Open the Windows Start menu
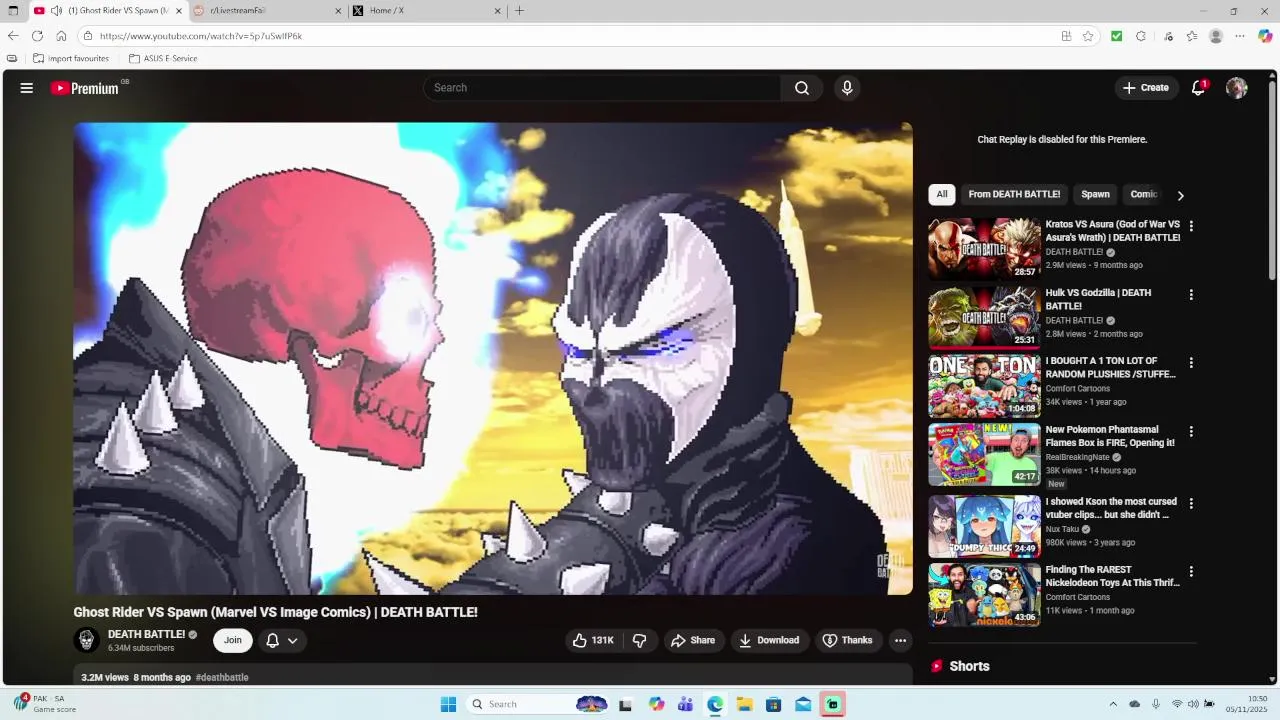 point(448,704)
